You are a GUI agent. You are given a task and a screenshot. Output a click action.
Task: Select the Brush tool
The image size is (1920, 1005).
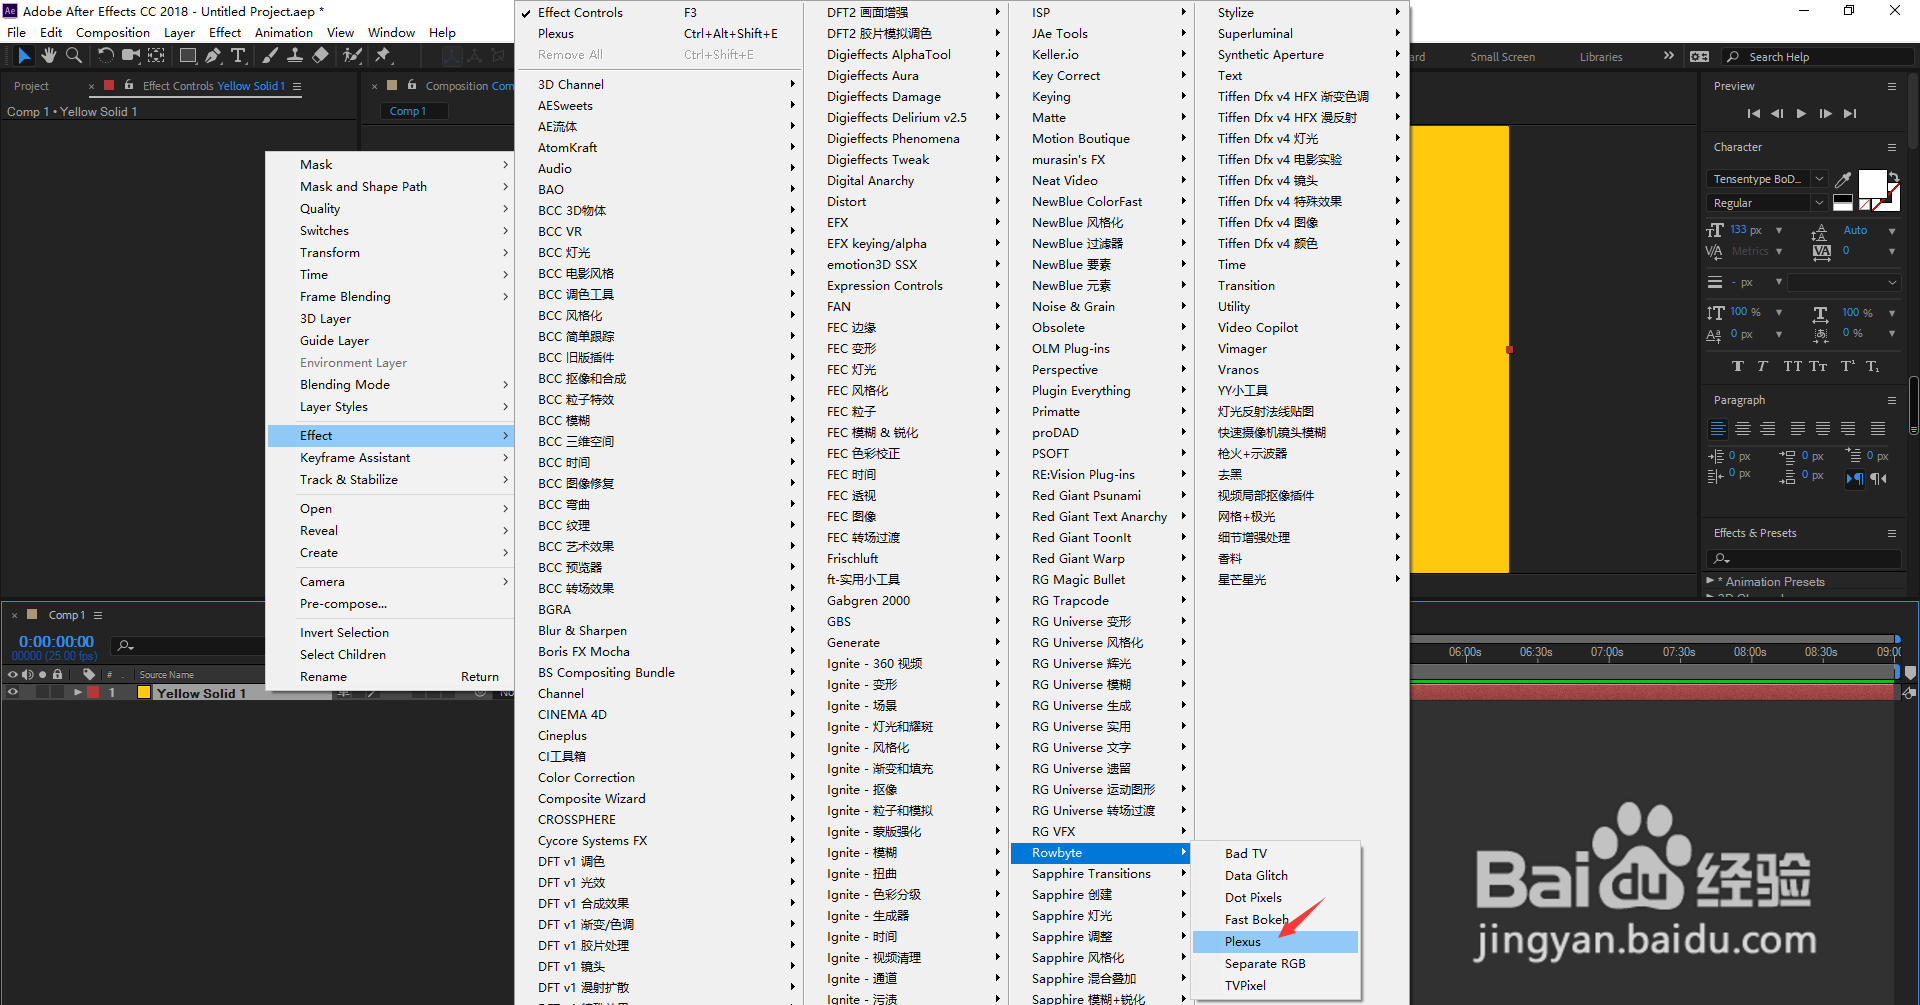click(x=269, y=56)
